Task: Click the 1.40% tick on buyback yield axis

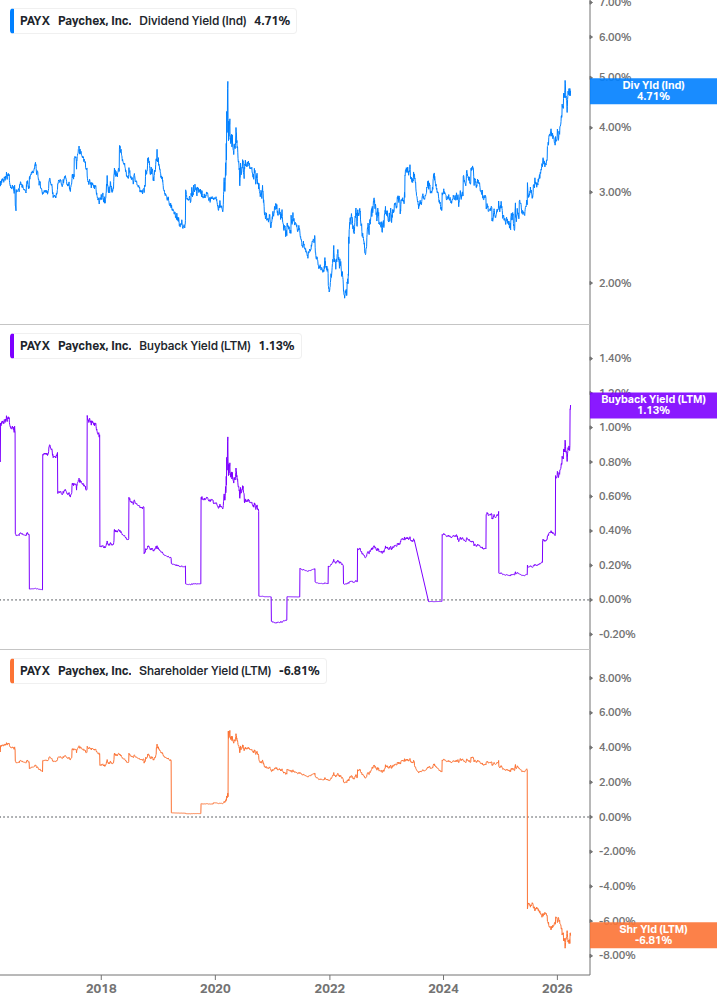Action: coord(614,358)
